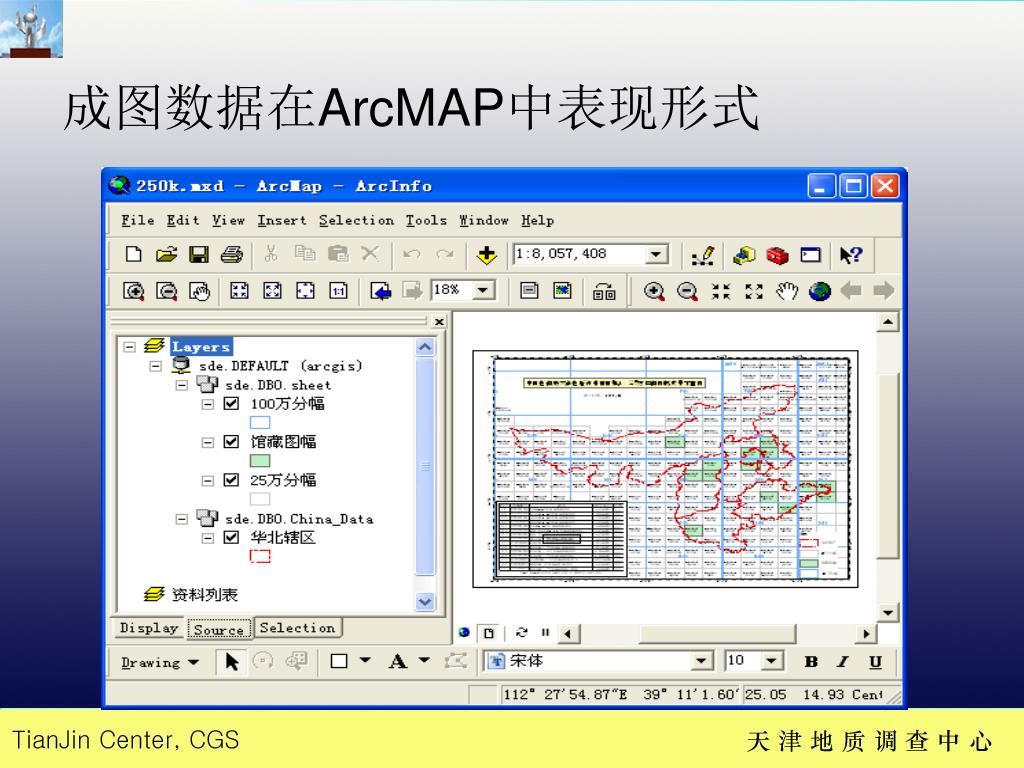The width and height of the screenshot is (1024, 768).
Task: Open the View menu
Action: (x=228, y=220)
